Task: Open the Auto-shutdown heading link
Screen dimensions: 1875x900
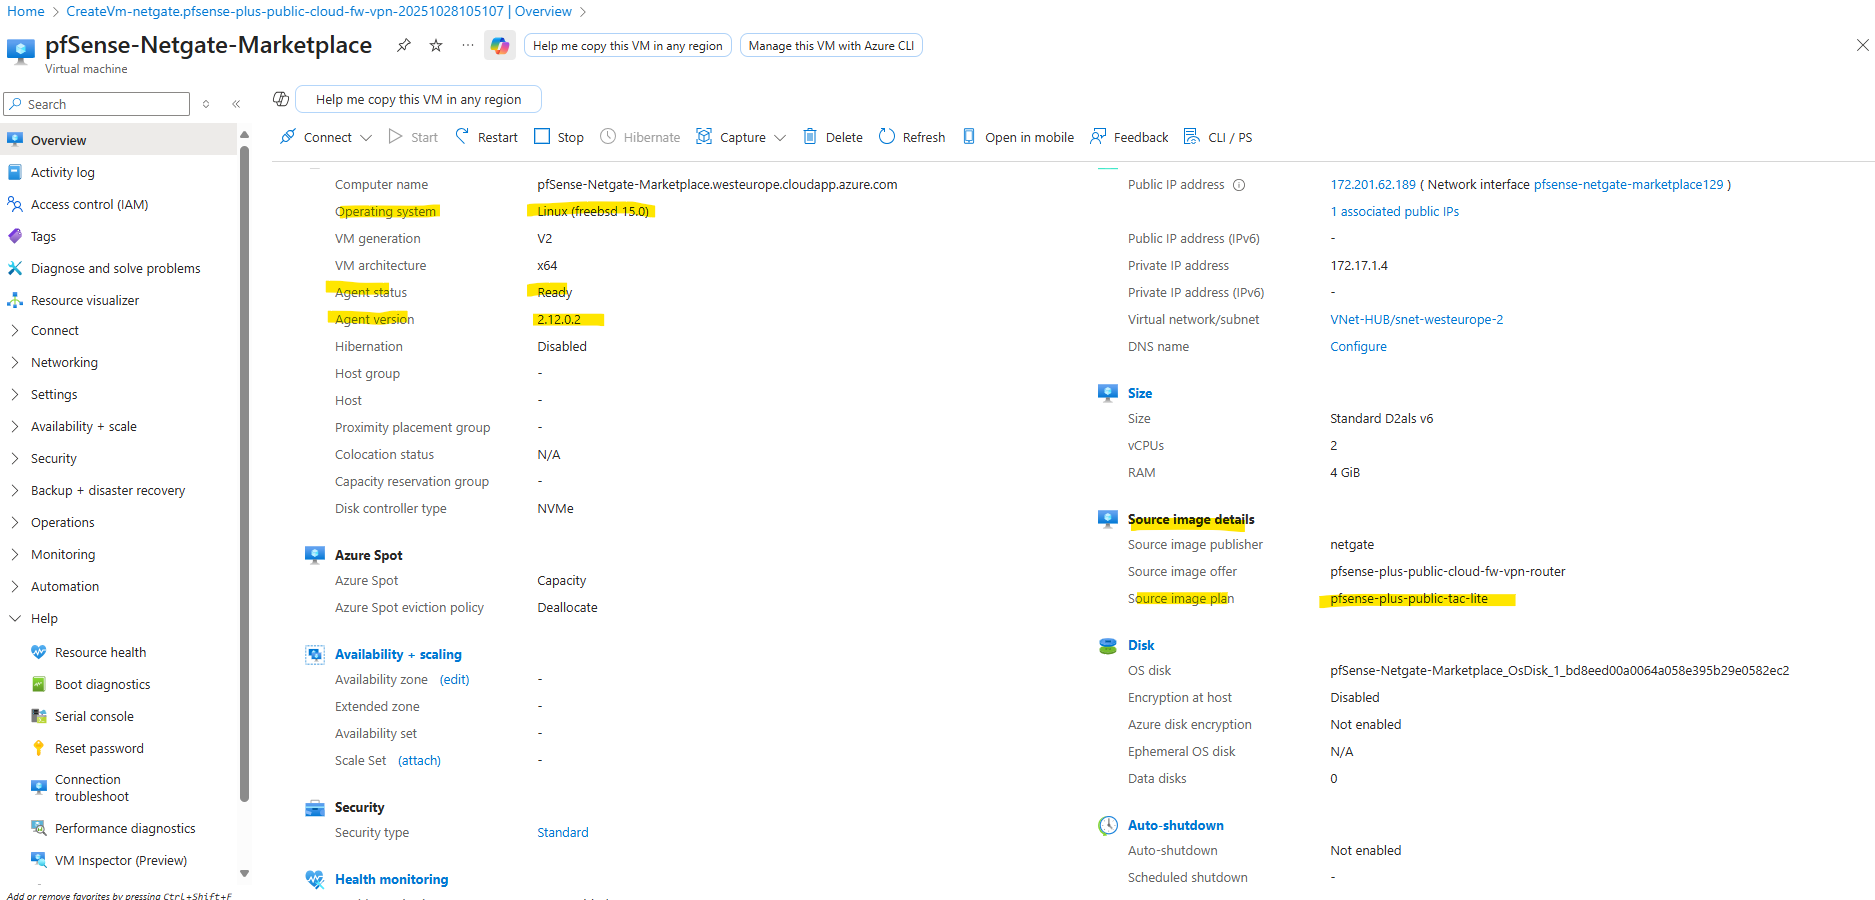Action: [1176, 826]
